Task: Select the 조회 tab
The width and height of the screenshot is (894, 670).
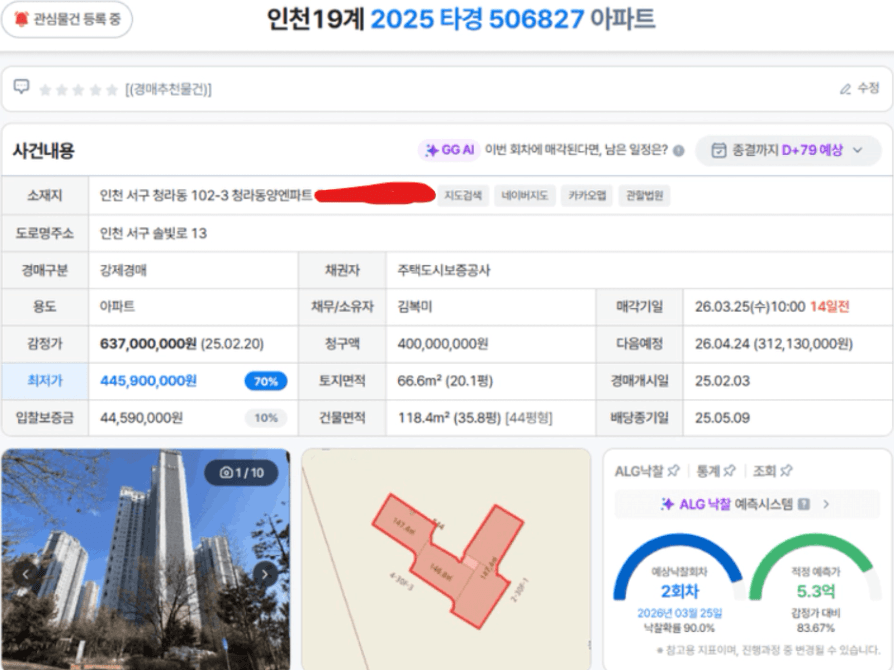Action: tap(765, 471)
